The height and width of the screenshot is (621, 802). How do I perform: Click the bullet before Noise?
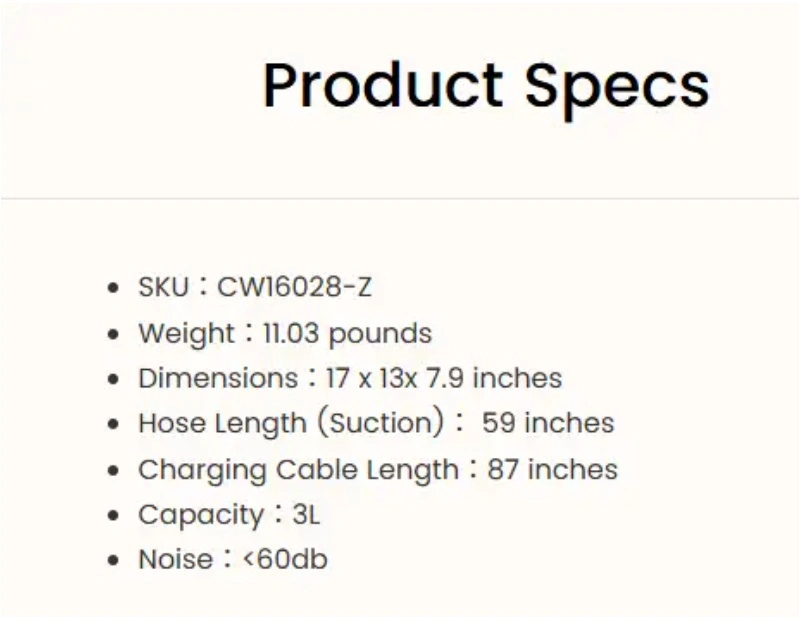click(114, 560)
